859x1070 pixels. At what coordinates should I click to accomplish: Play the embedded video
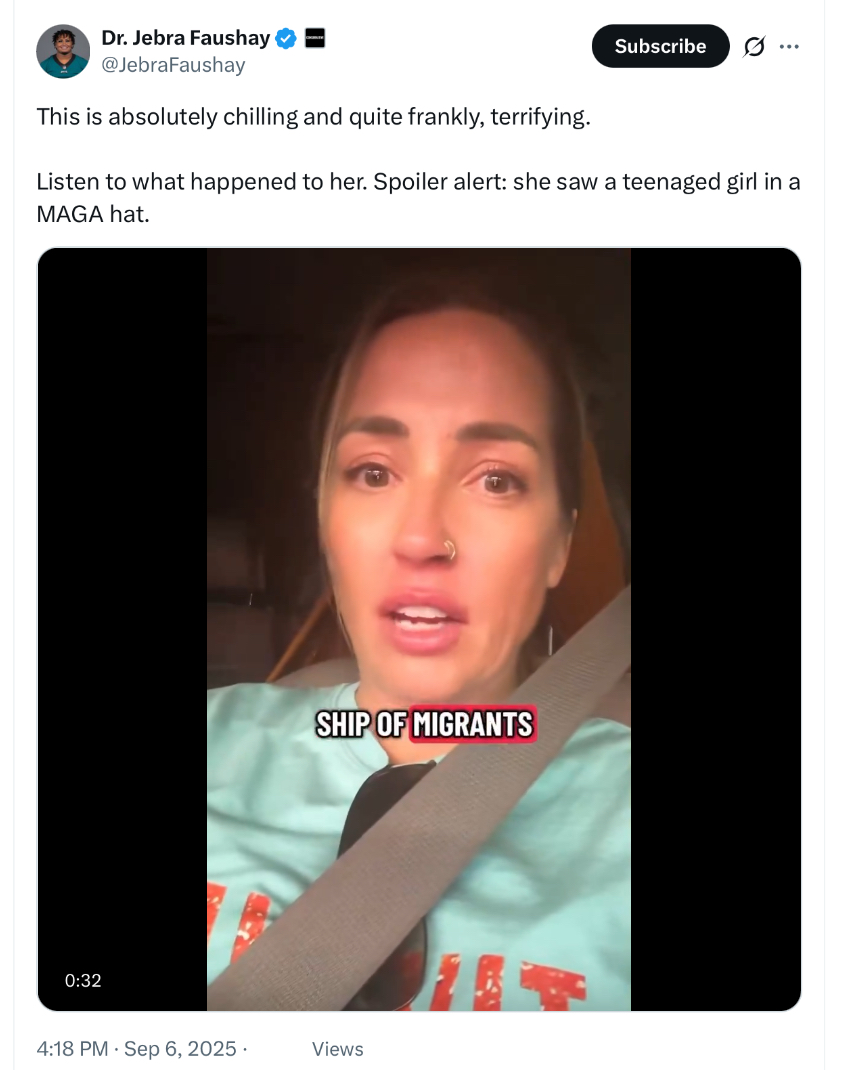pos(419,629)
